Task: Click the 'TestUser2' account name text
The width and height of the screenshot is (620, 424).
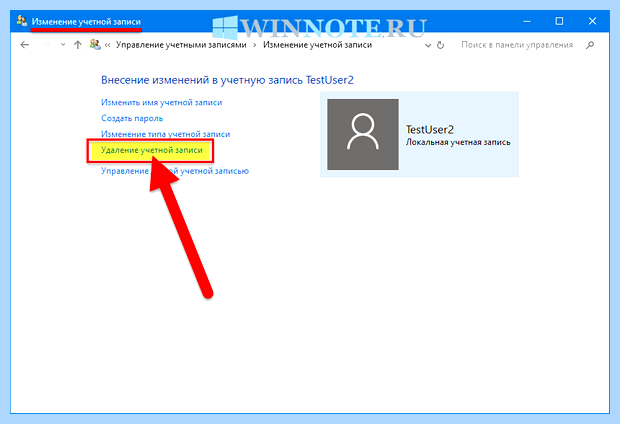Action: click(430, 129)
